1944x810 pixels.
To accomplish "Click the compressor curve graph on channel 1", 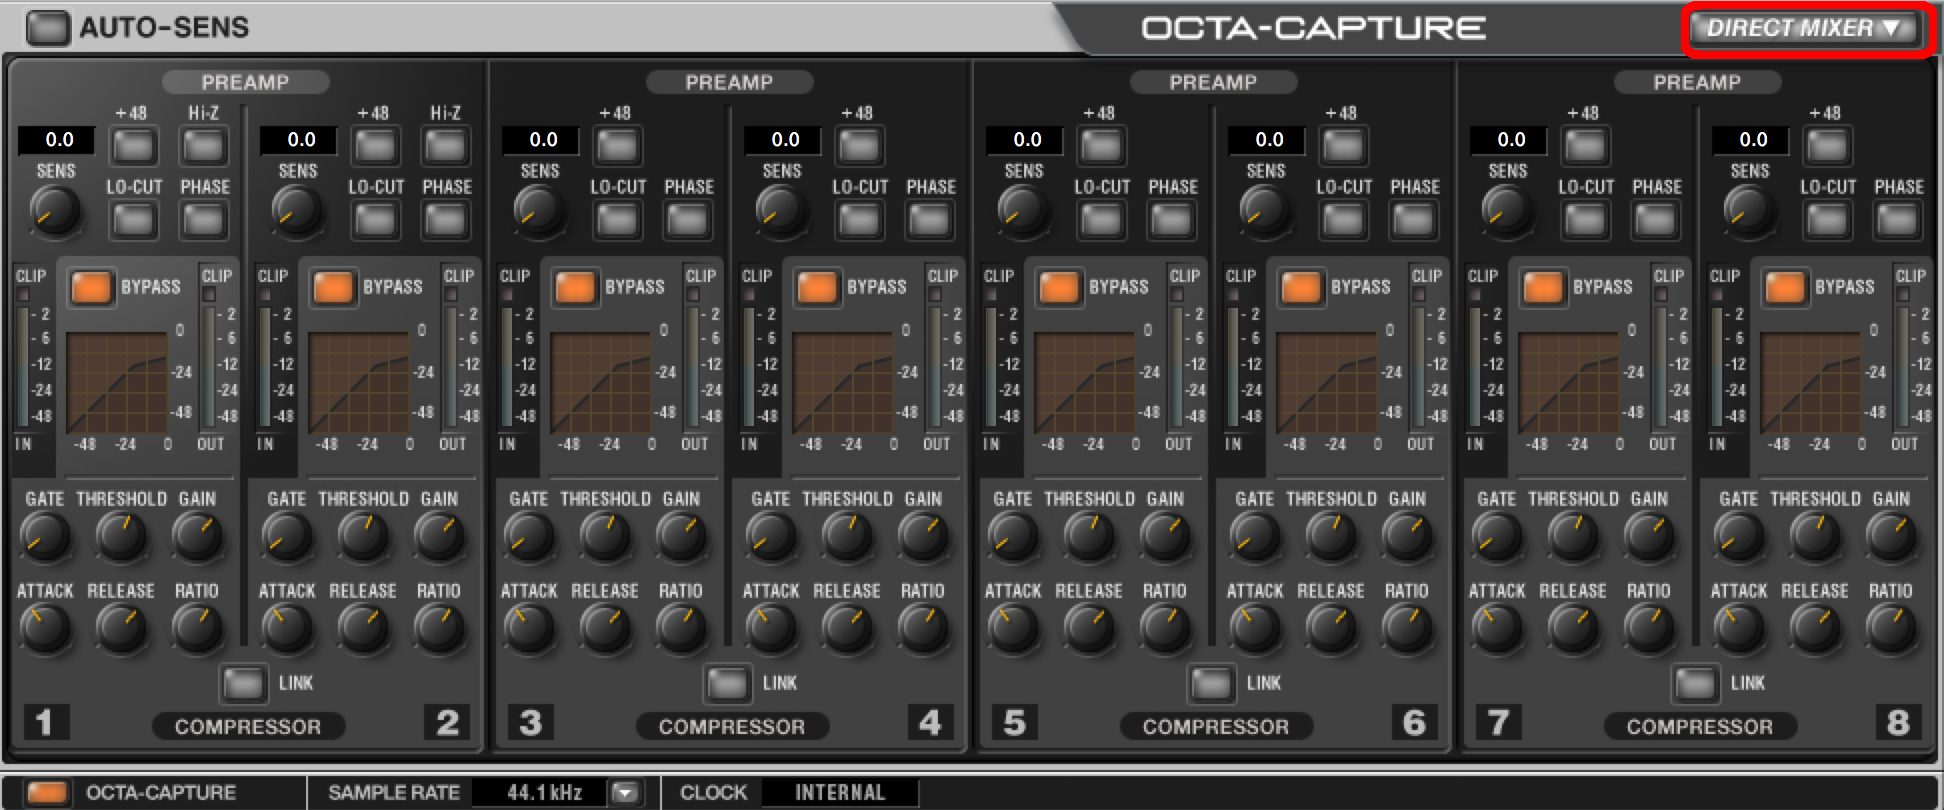I will pos(116,382).
